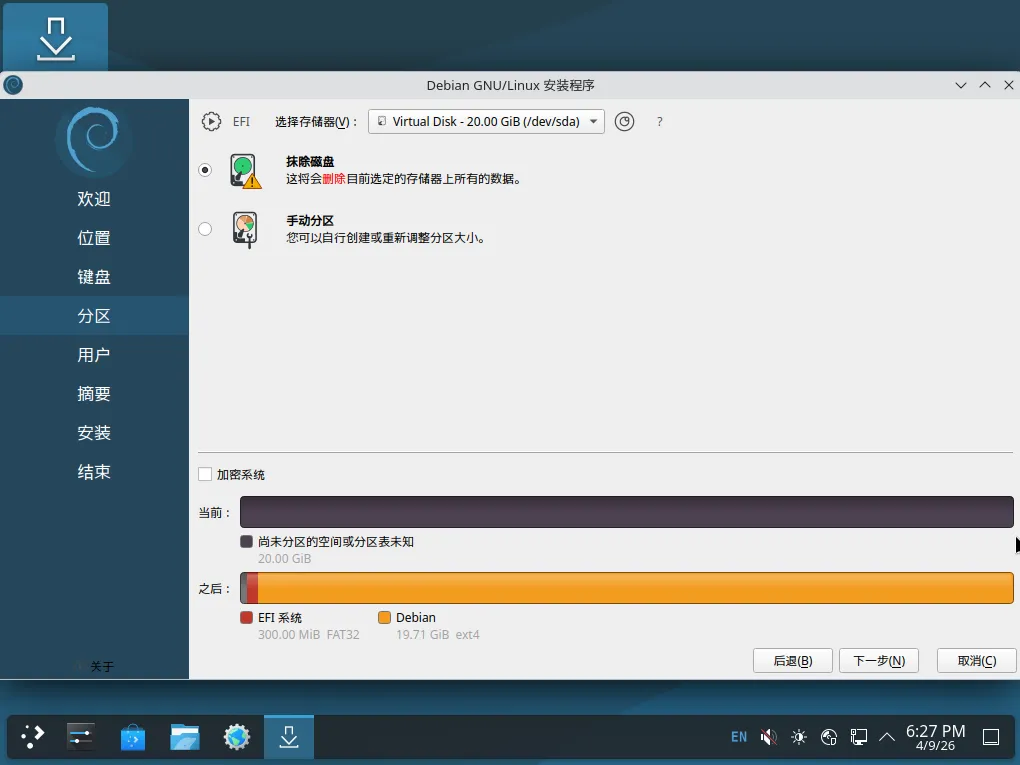This screenshot has height=765, width=1020.
Task: Click the erase disk drive icon
Action: pos(245,171)
